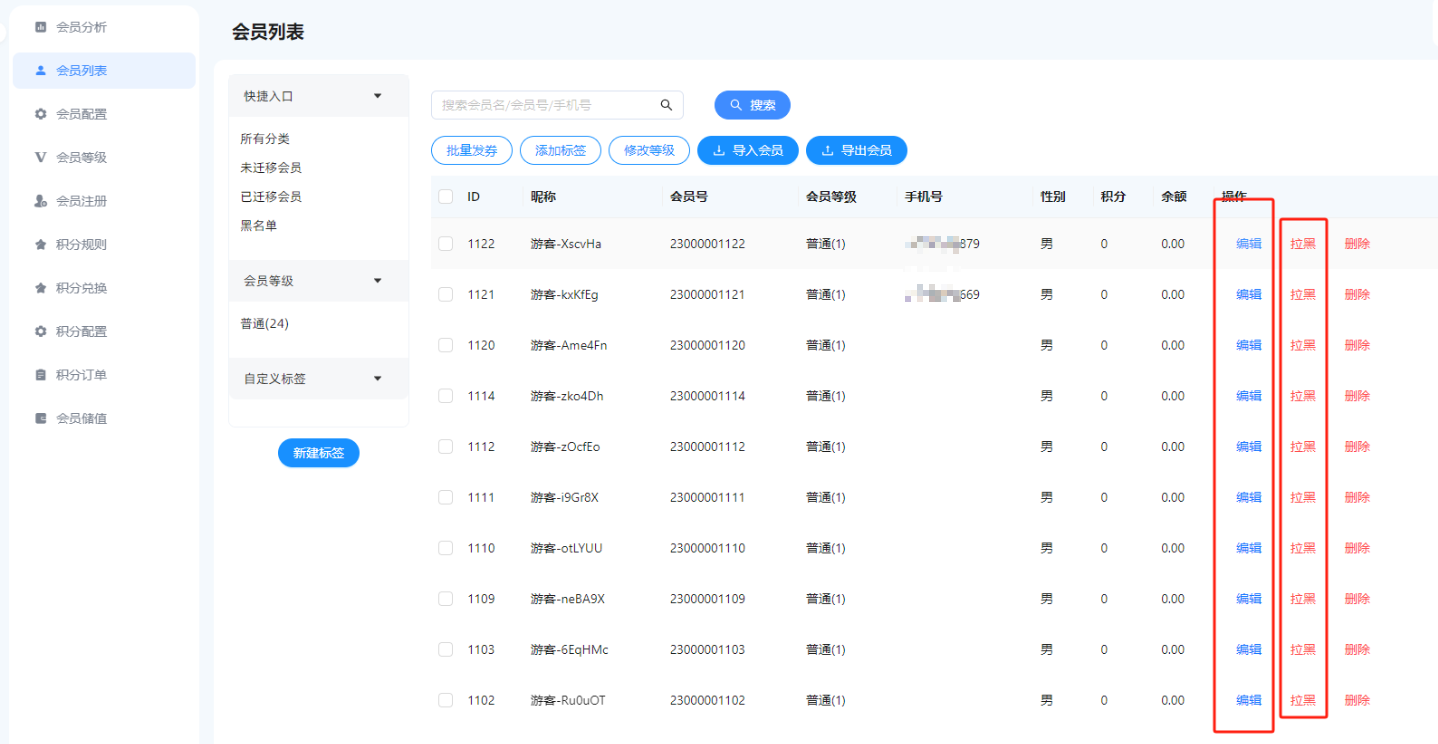Expand the 自定义标签 panel arrow
Image resolution: width=1438 pixels, height=744 pixels.
coord(378,379)
